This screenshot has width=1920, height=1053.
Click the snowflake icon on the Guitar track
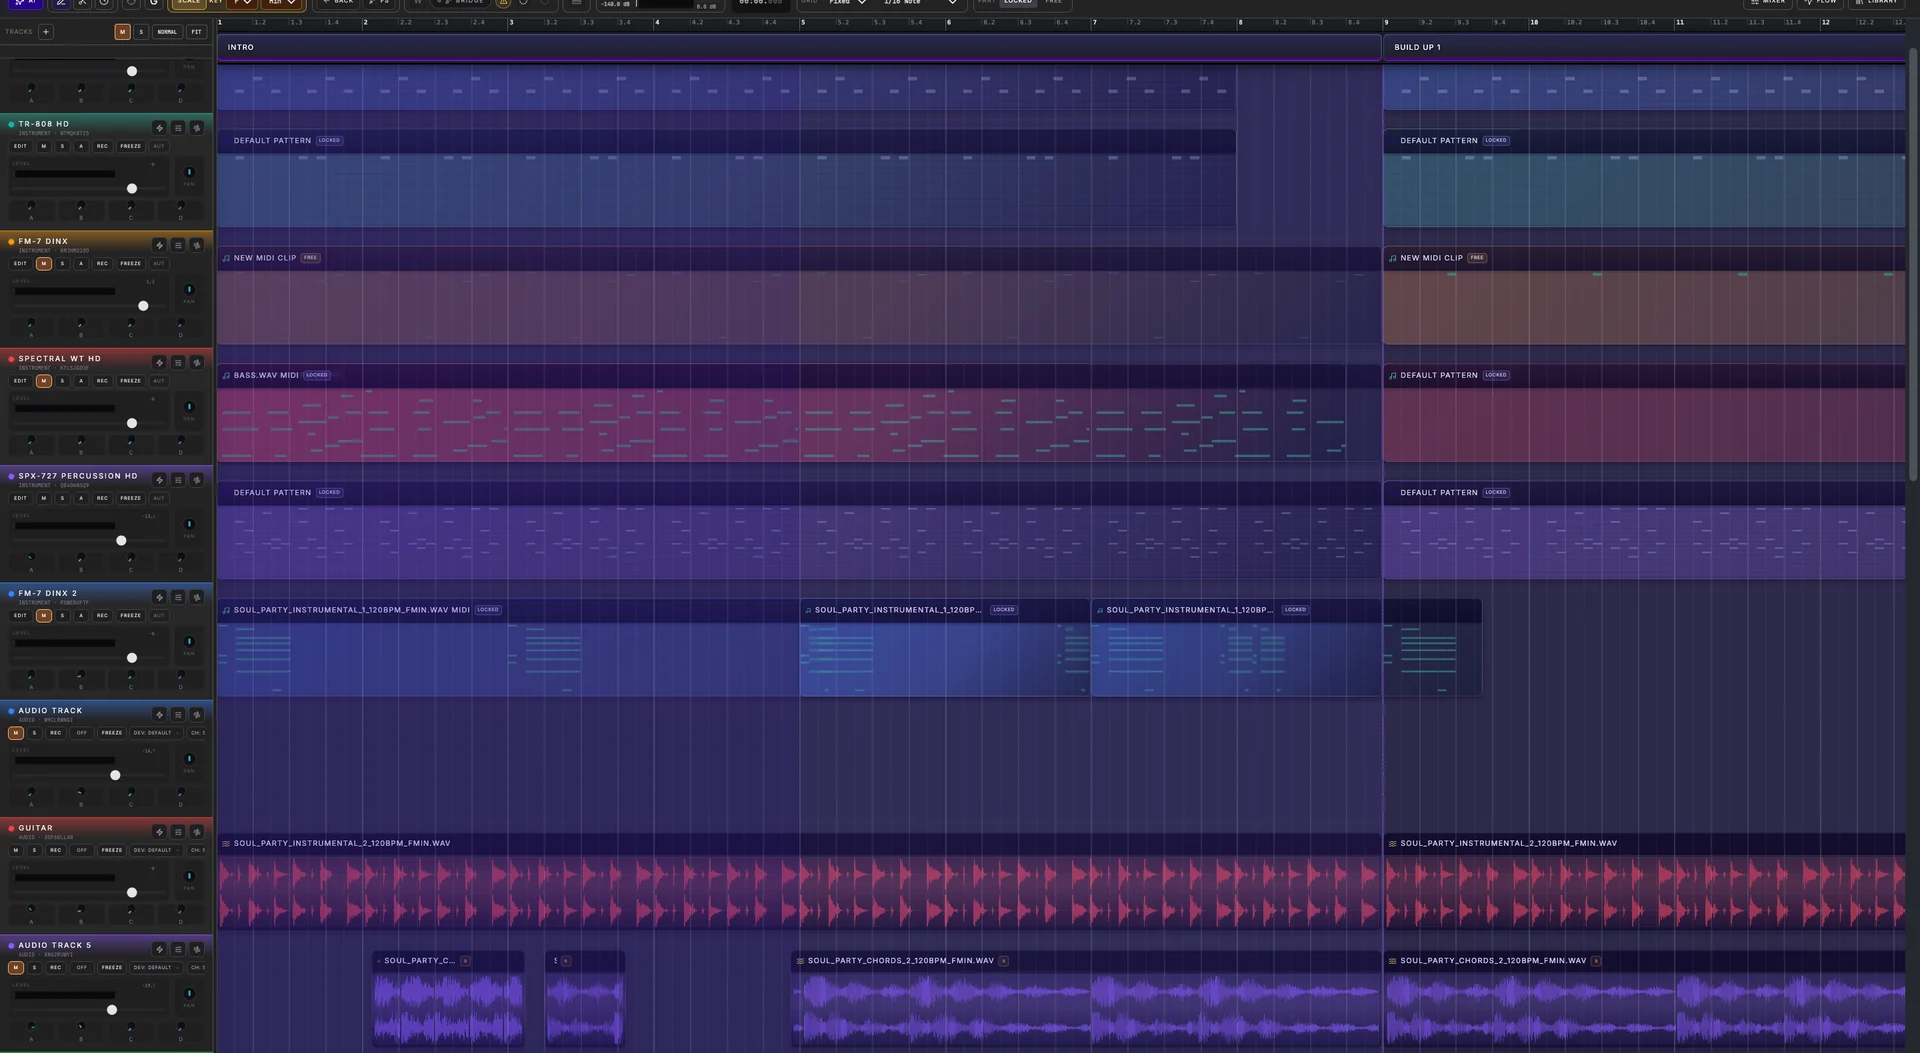tap(197, 832)
